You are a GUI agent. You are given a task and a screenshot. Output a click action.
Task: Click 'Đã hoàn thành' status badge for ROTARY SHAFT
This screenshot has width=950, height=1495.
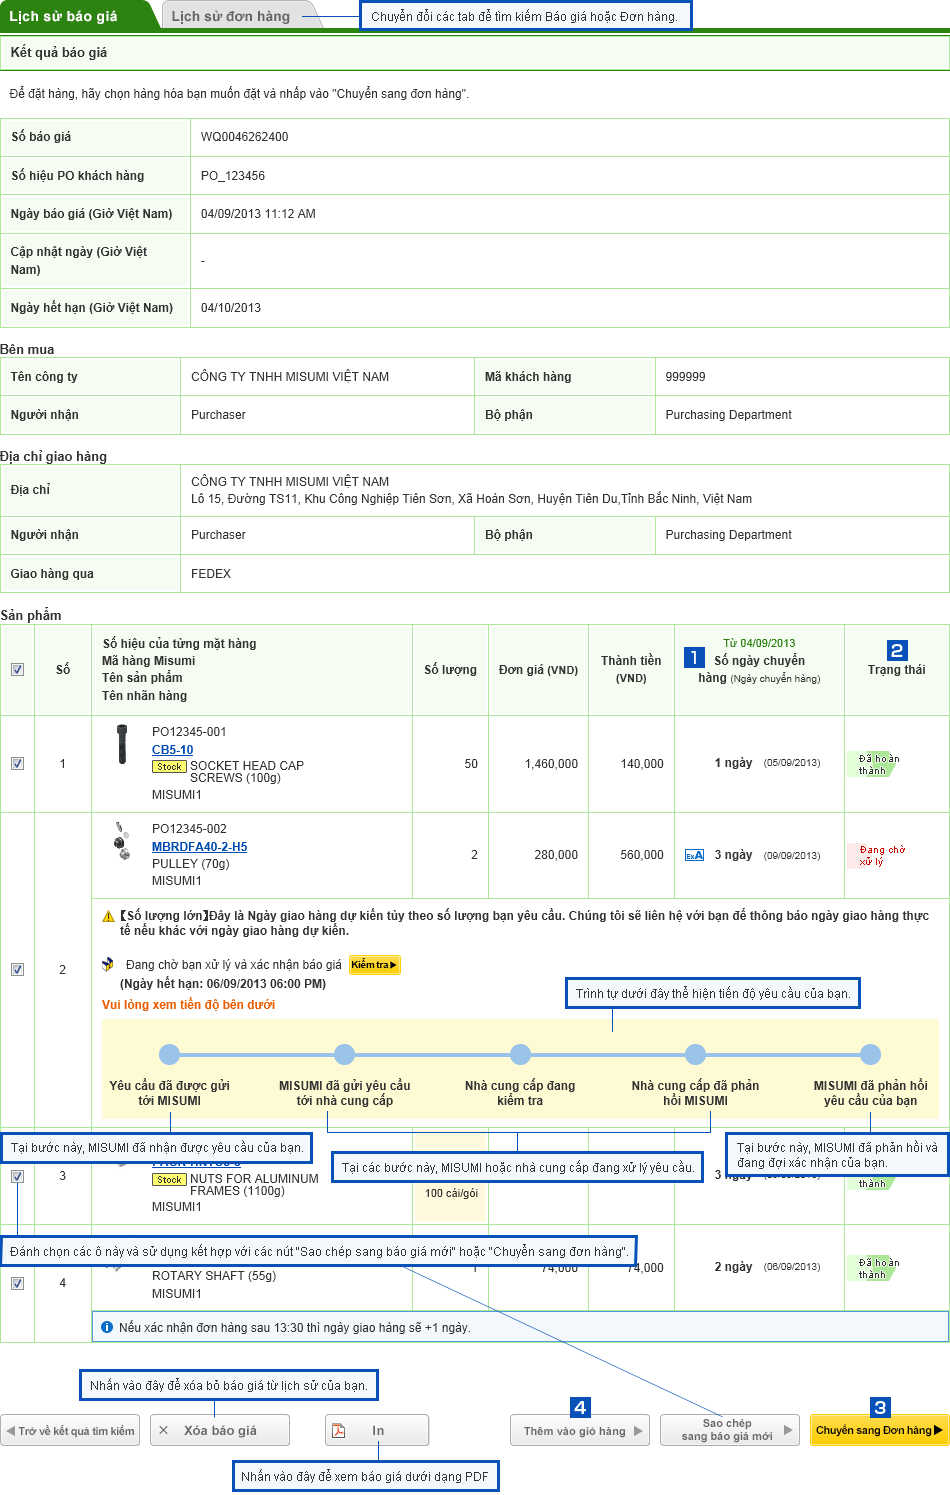pos(872,1268)
